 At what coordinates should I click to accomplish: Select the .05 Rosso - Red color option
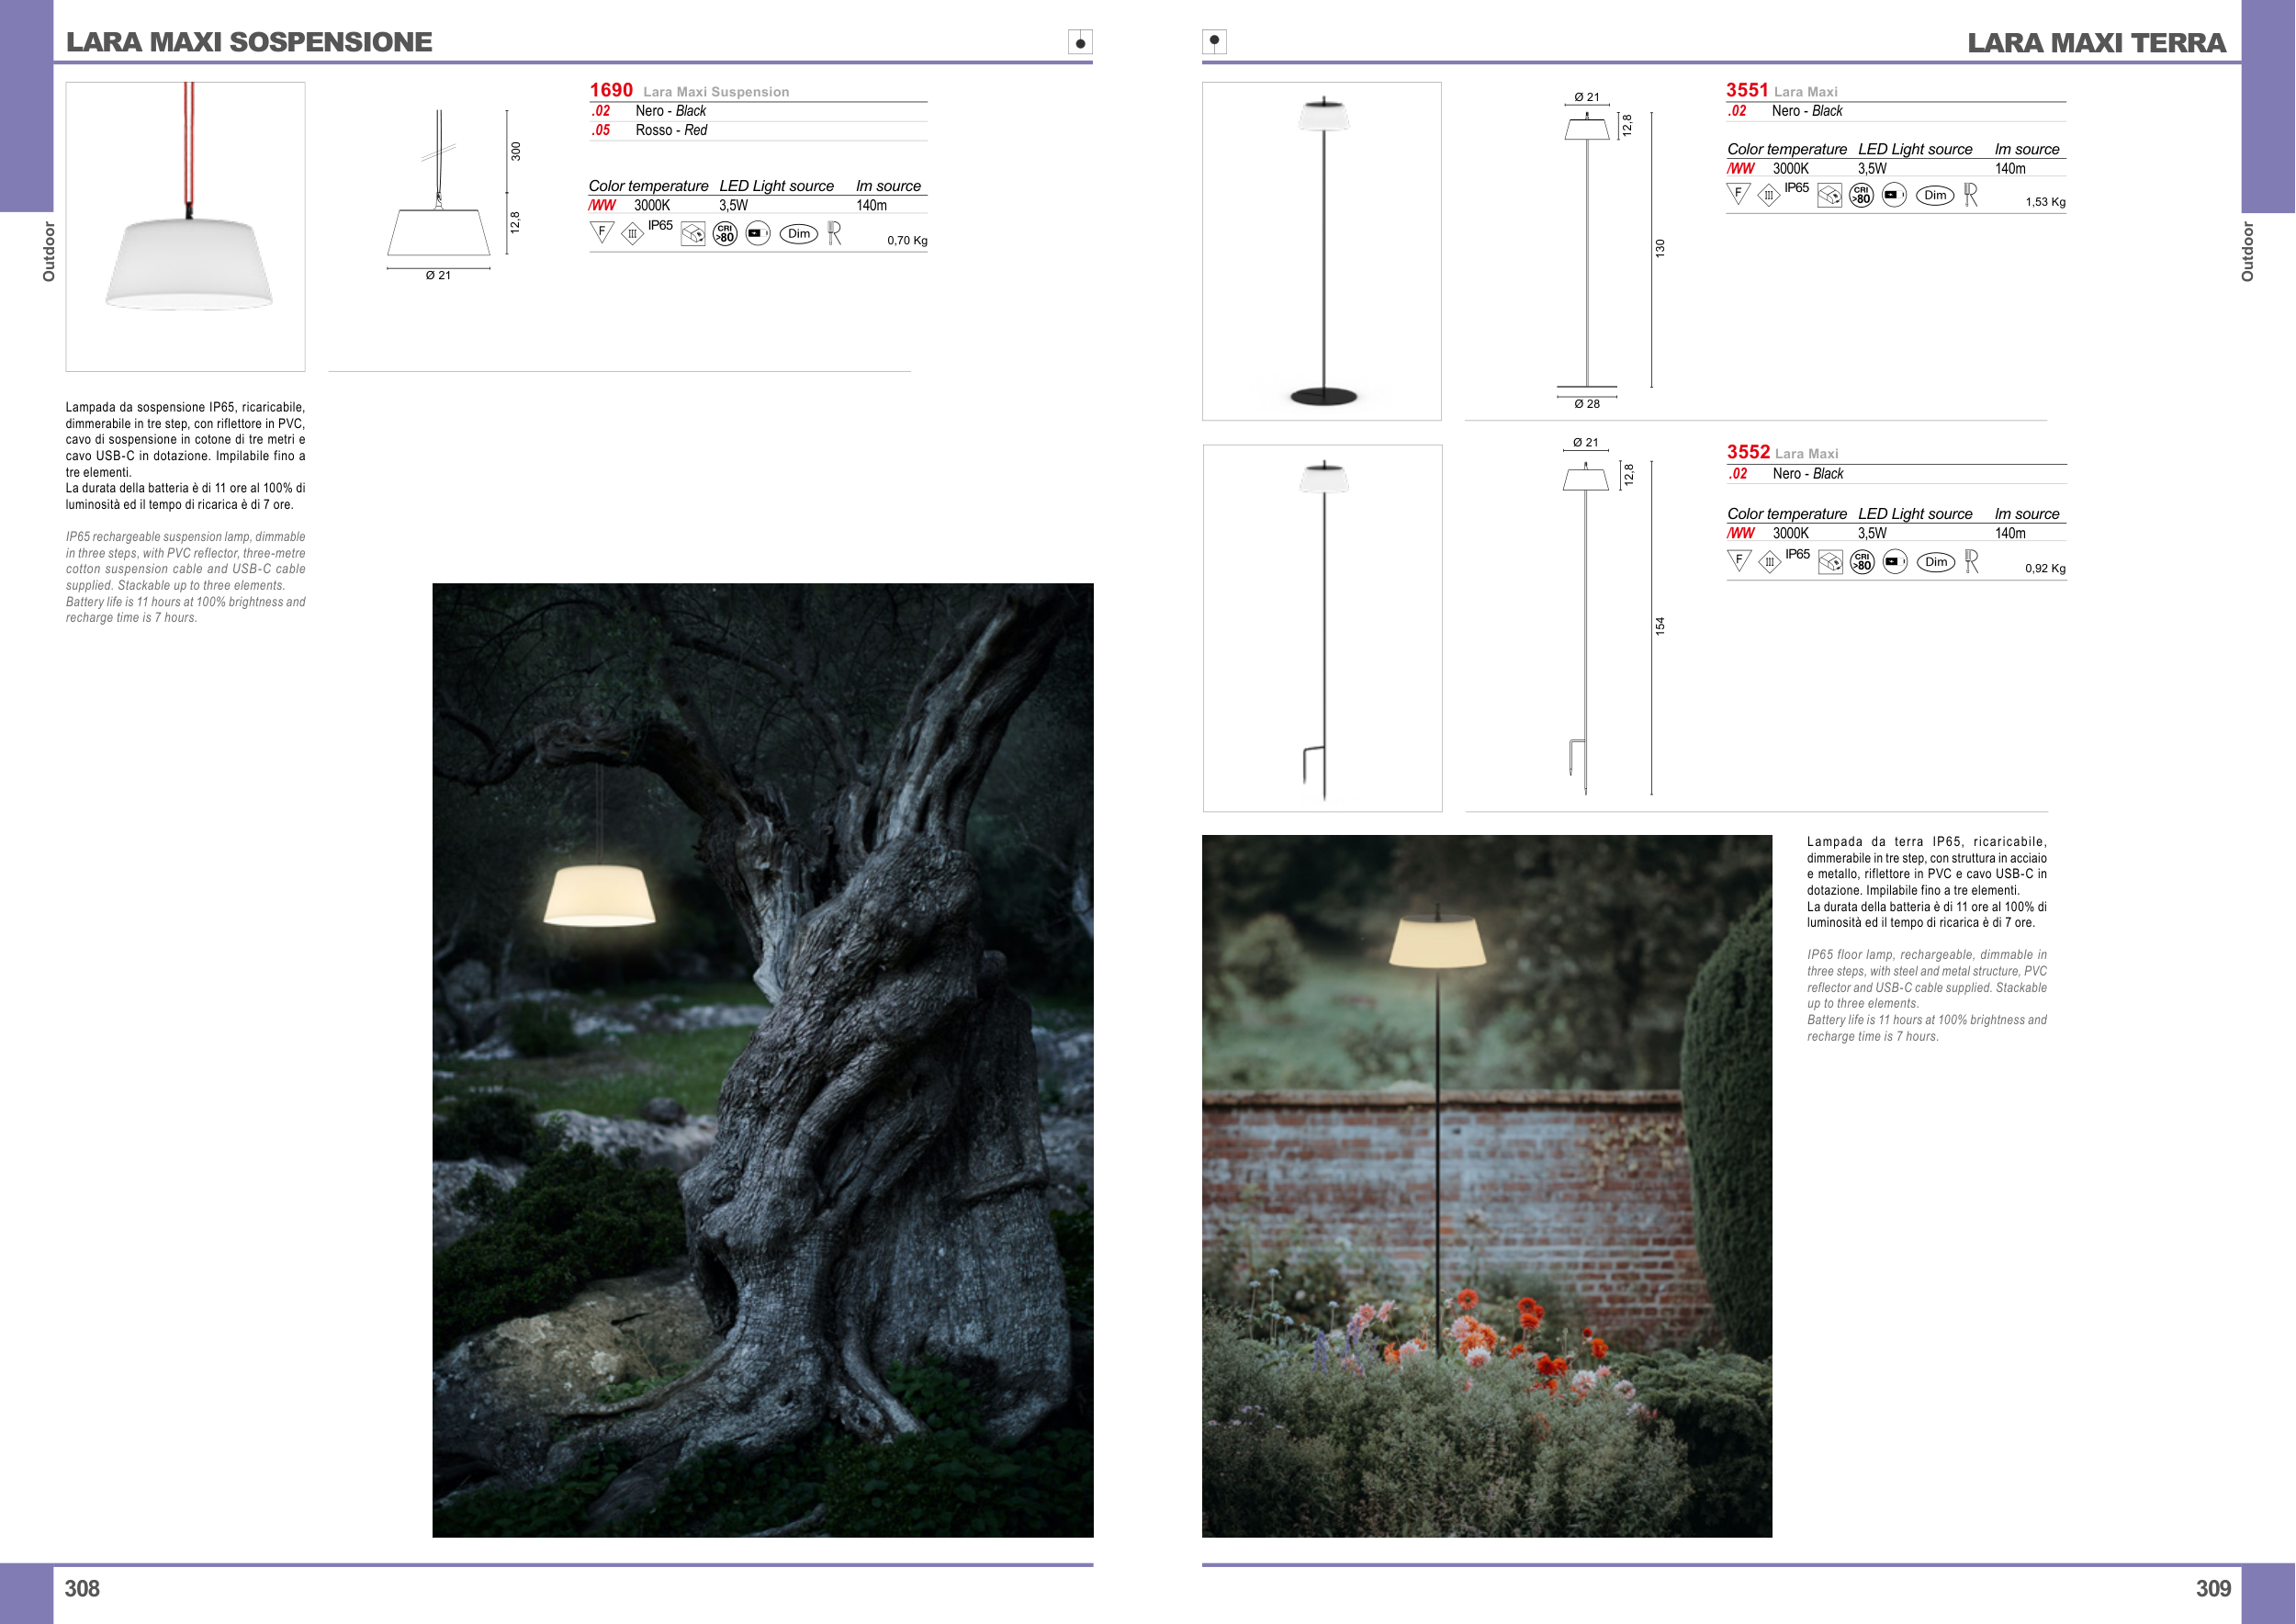point(671,130)
